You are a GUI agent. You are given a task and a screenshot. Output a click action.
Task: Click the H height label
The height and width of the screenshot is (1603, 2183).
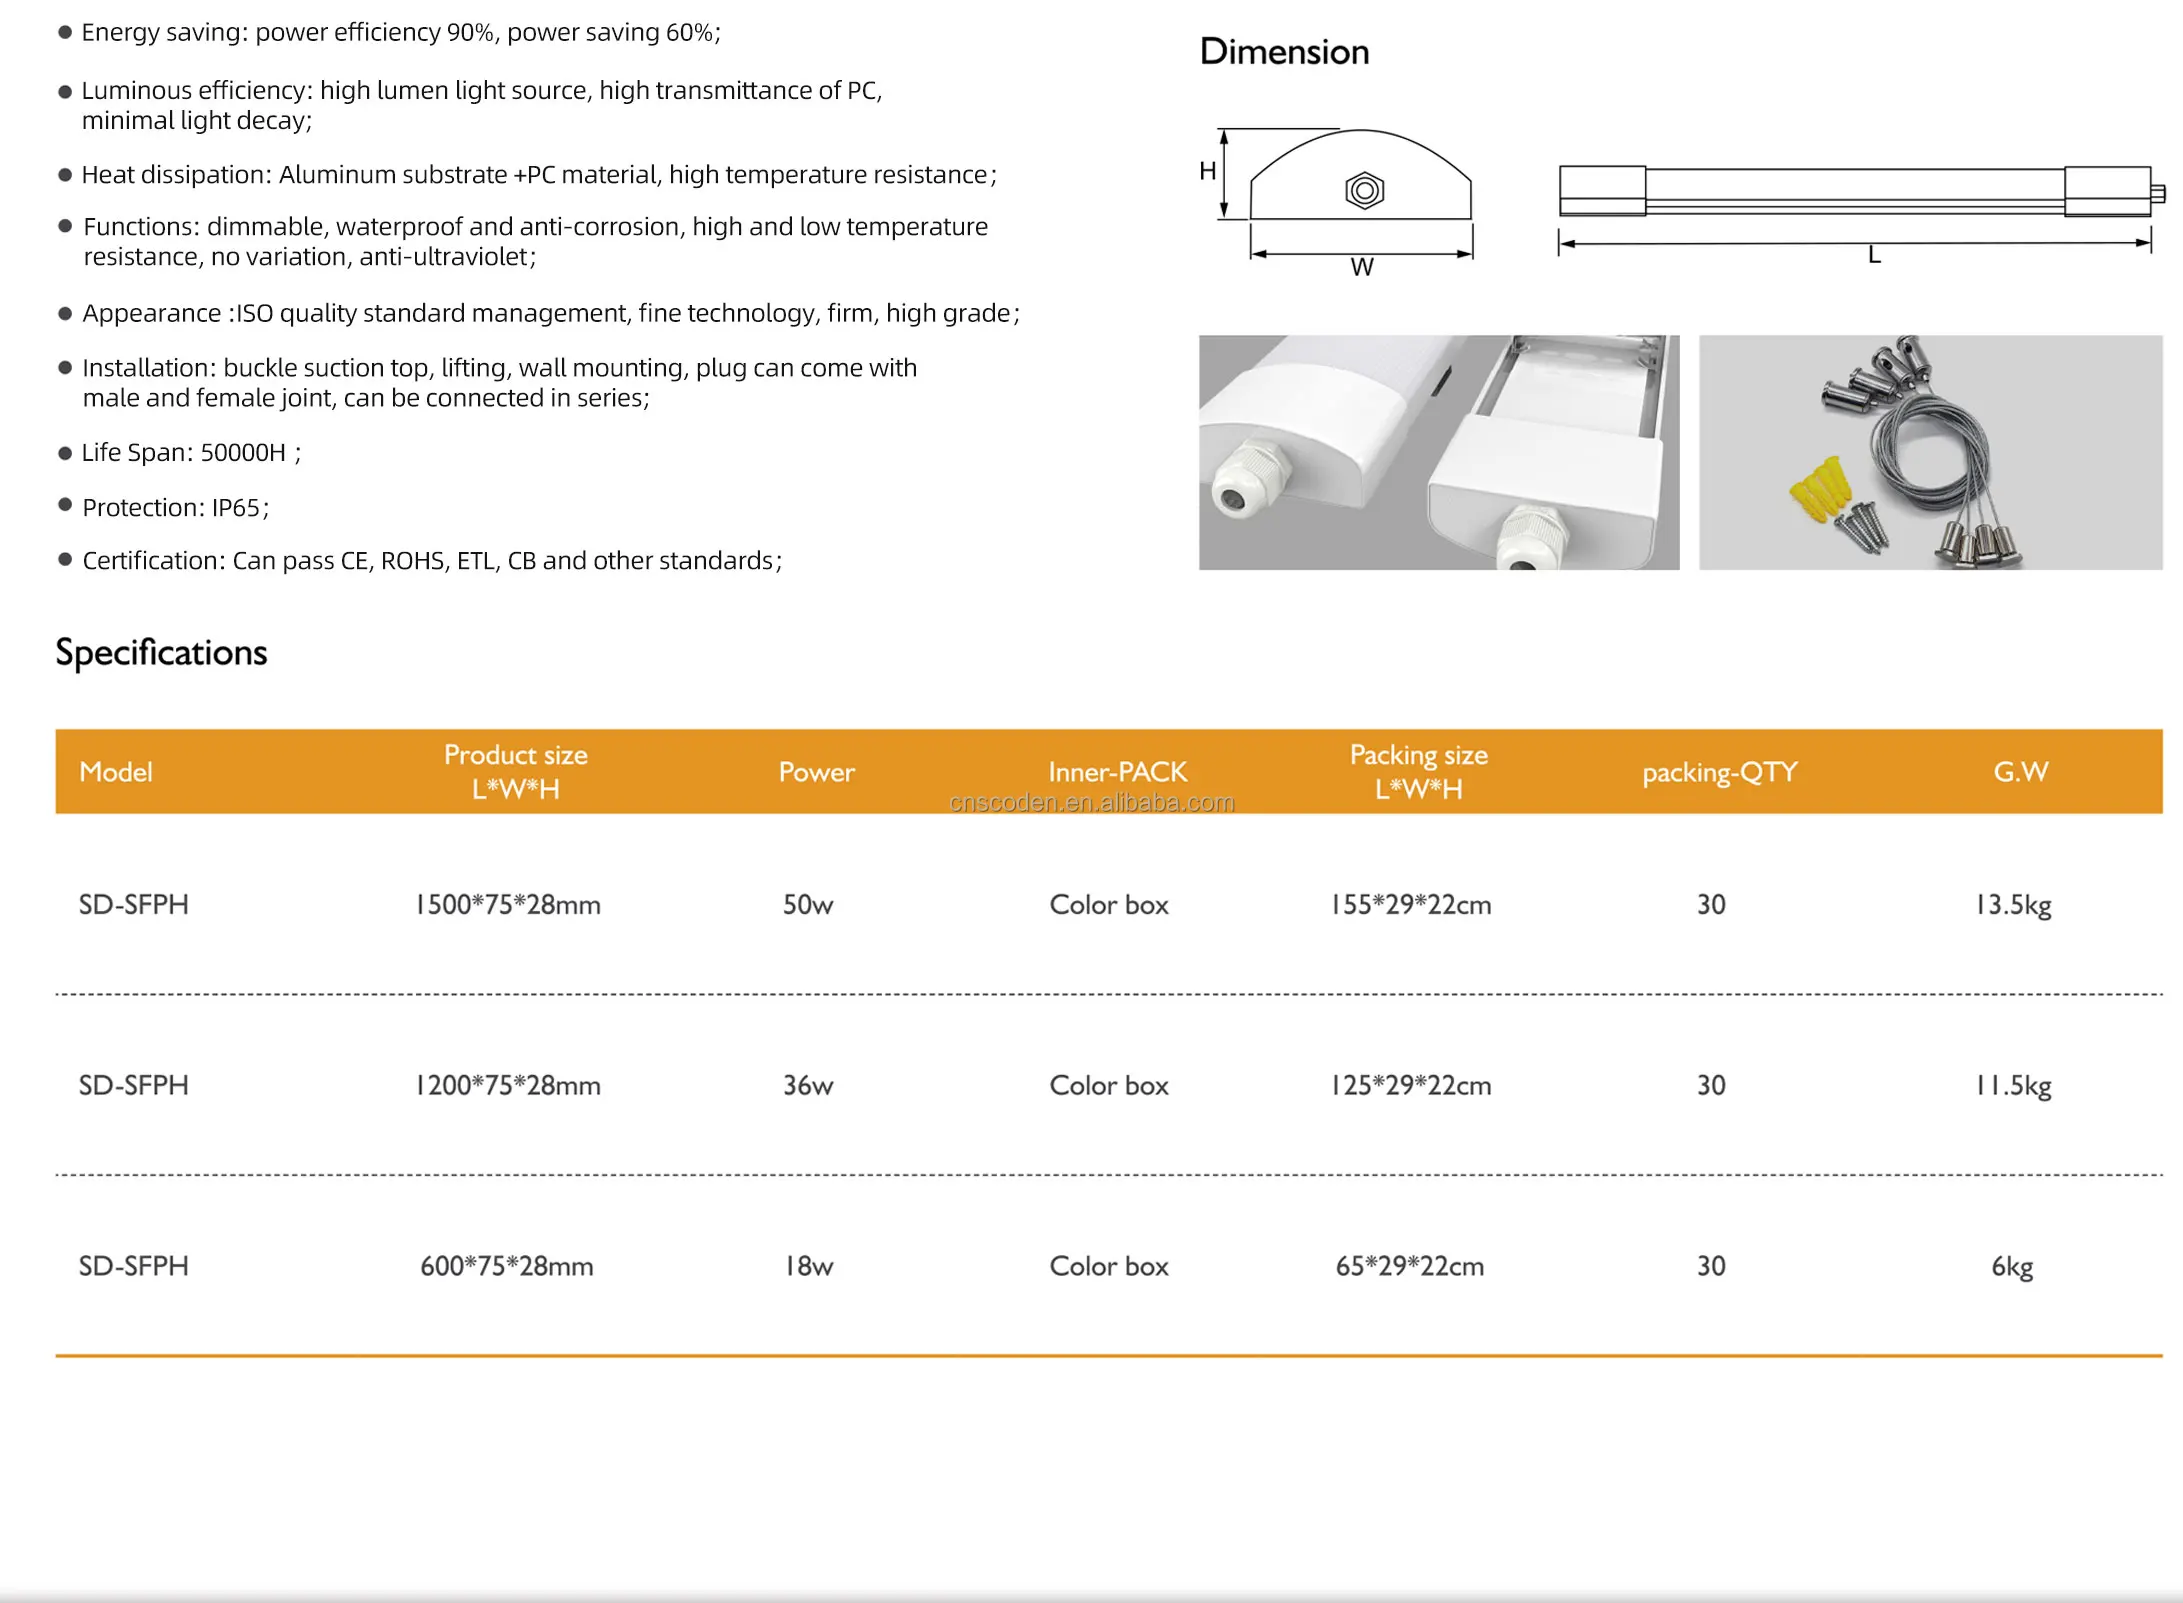tap(1207, 171)
